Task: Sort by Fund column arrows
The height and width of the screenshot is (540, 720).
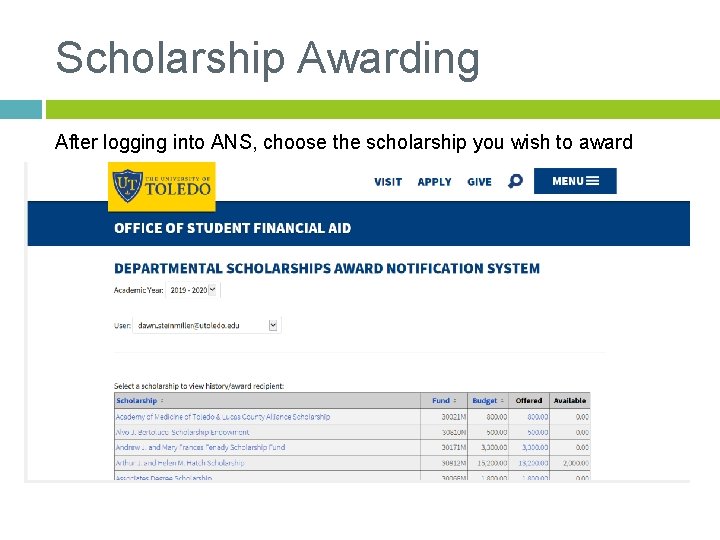Action: [x=455, y=401]
